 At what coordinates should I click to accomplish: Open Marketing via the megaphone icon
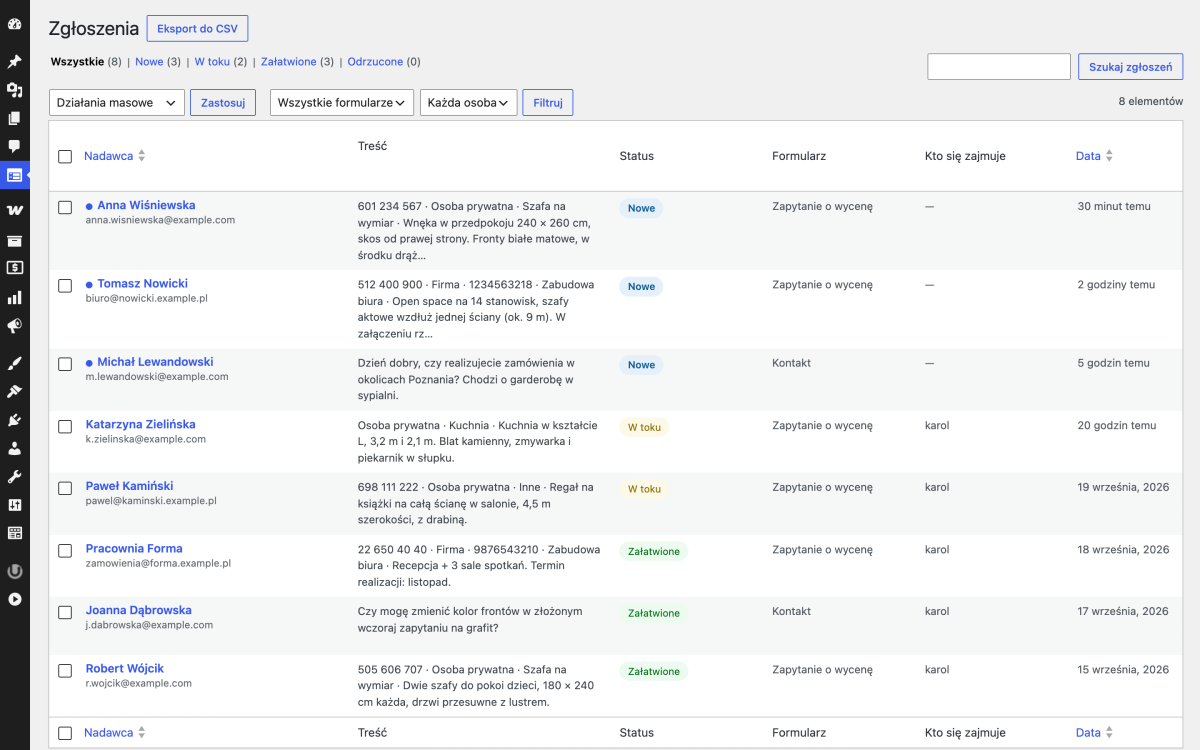(15, 326)
